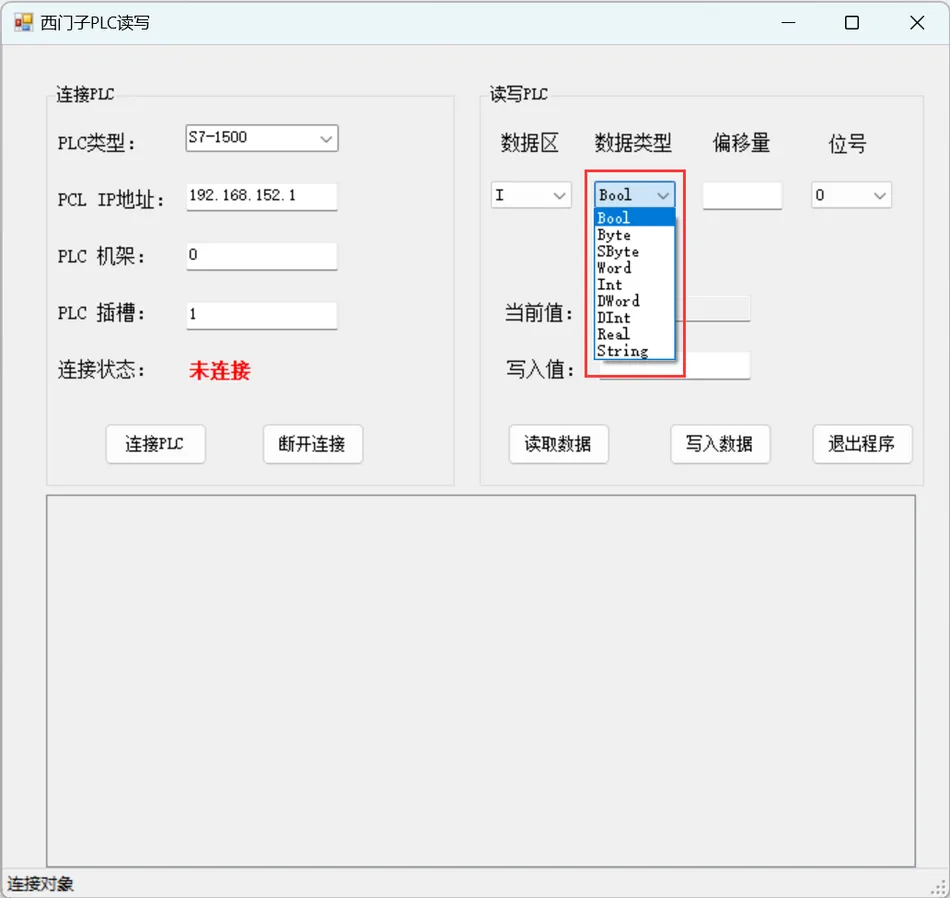Screen dimensions: 950x898
Task: Click the 未连接 status text
Action: click(220, 370)
